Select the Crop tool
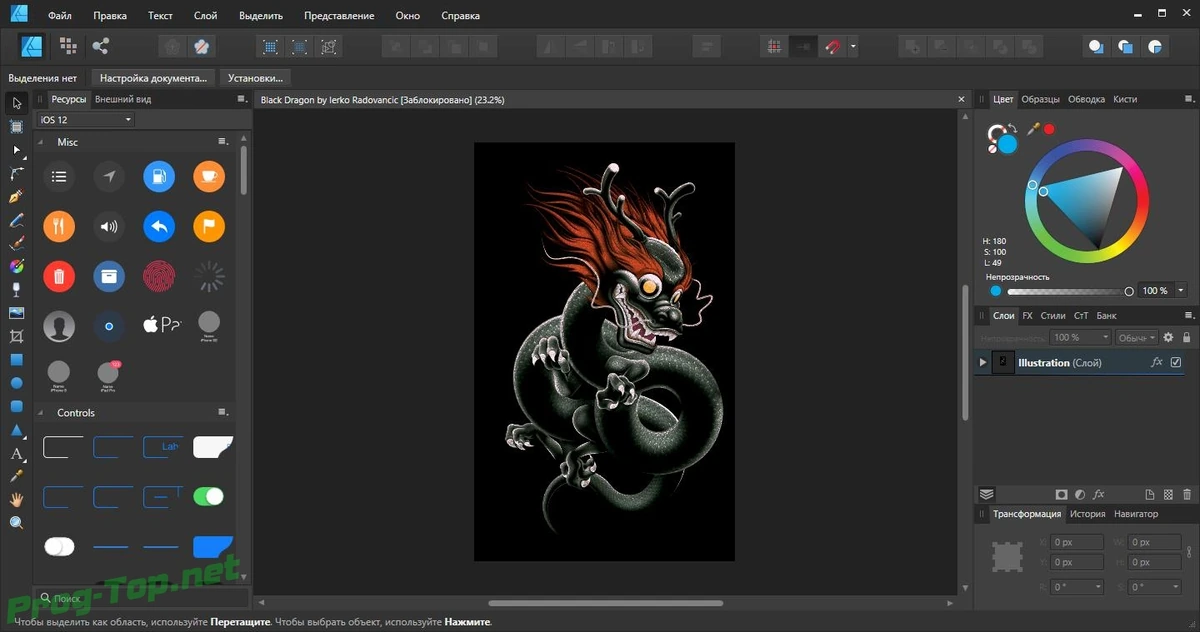Screen dimensions: 1200x632 pos(16,336)
